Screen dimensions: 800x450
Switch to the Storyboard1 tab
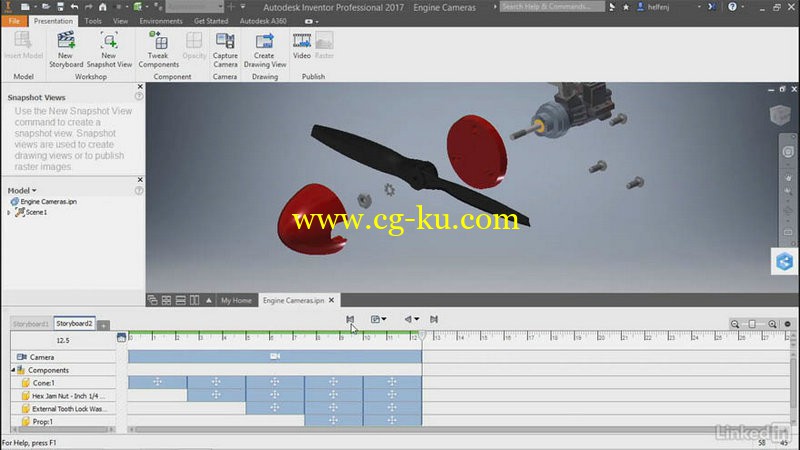click(x=31, y=324)
